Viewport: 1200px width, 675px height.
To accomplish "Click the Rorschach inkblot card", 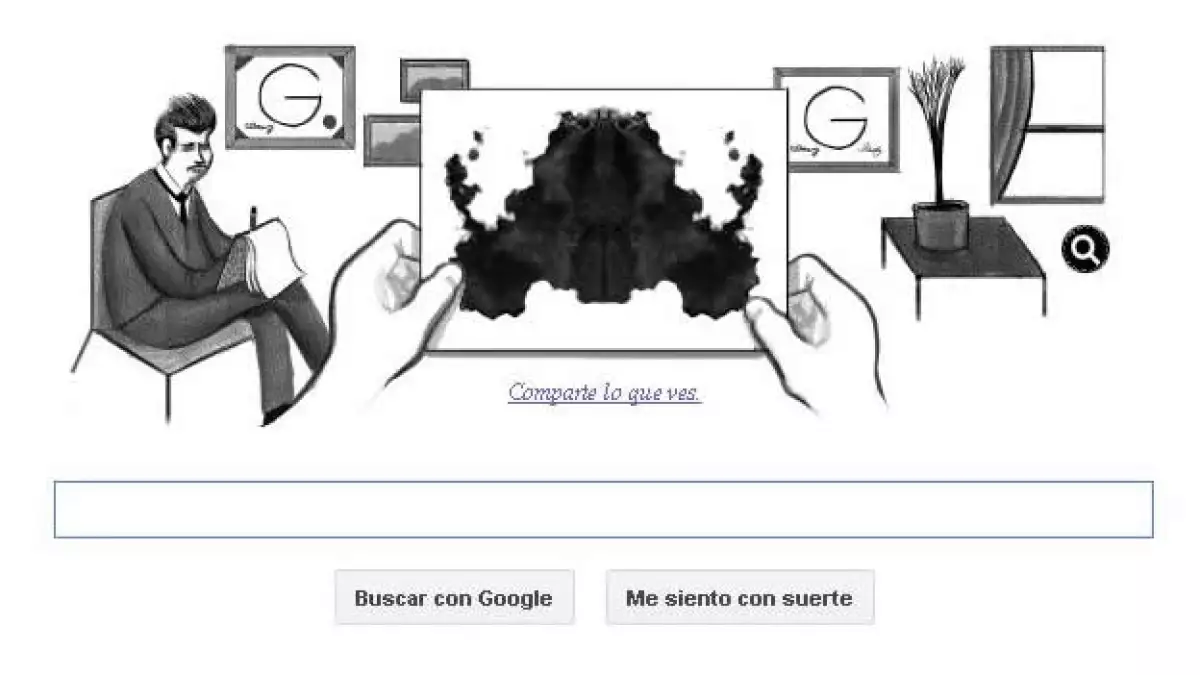I will (603, 220).
